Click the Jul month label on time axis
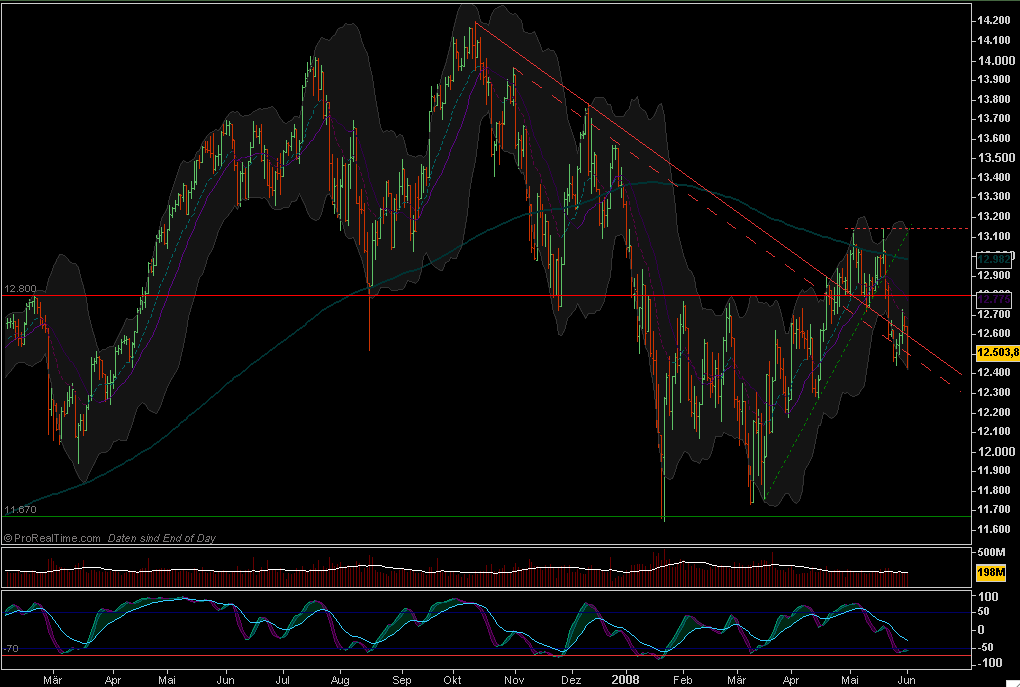The height and width of the screenshot is (687, 1020). 283,680
